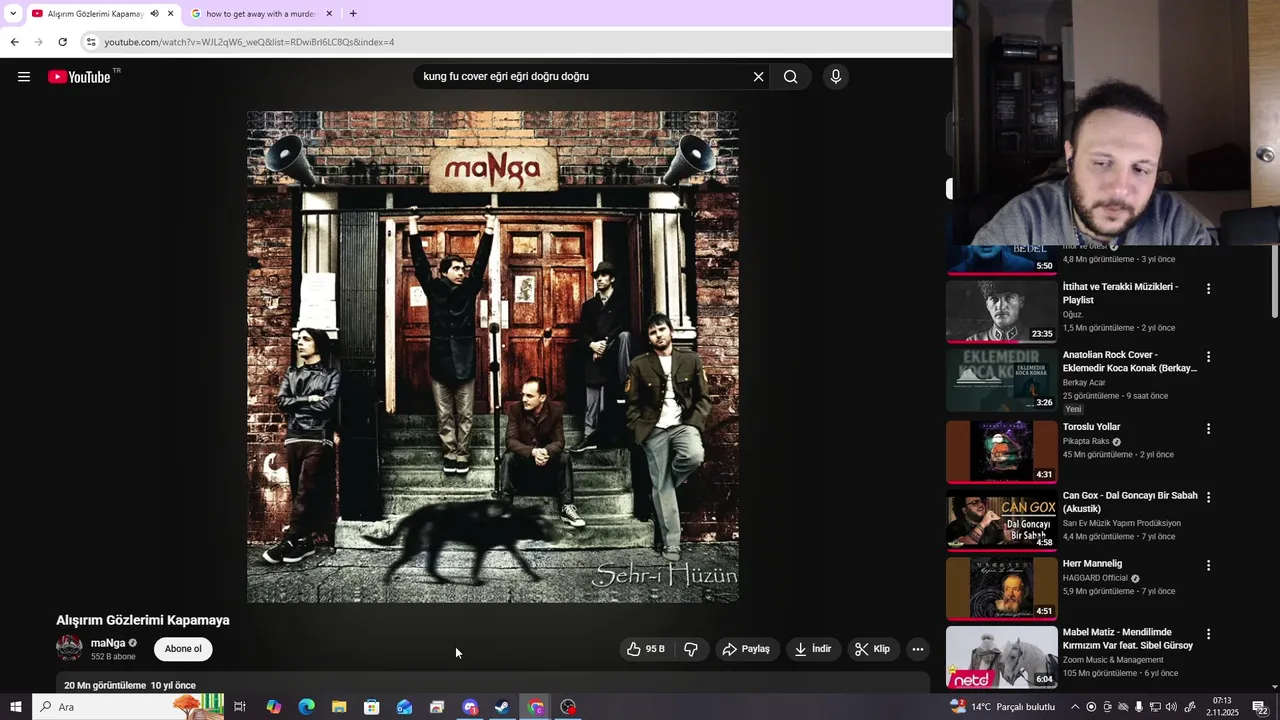Launch Microsoft Edge from taskbar
The image size is (1280, 720).
tap(307, 707)
